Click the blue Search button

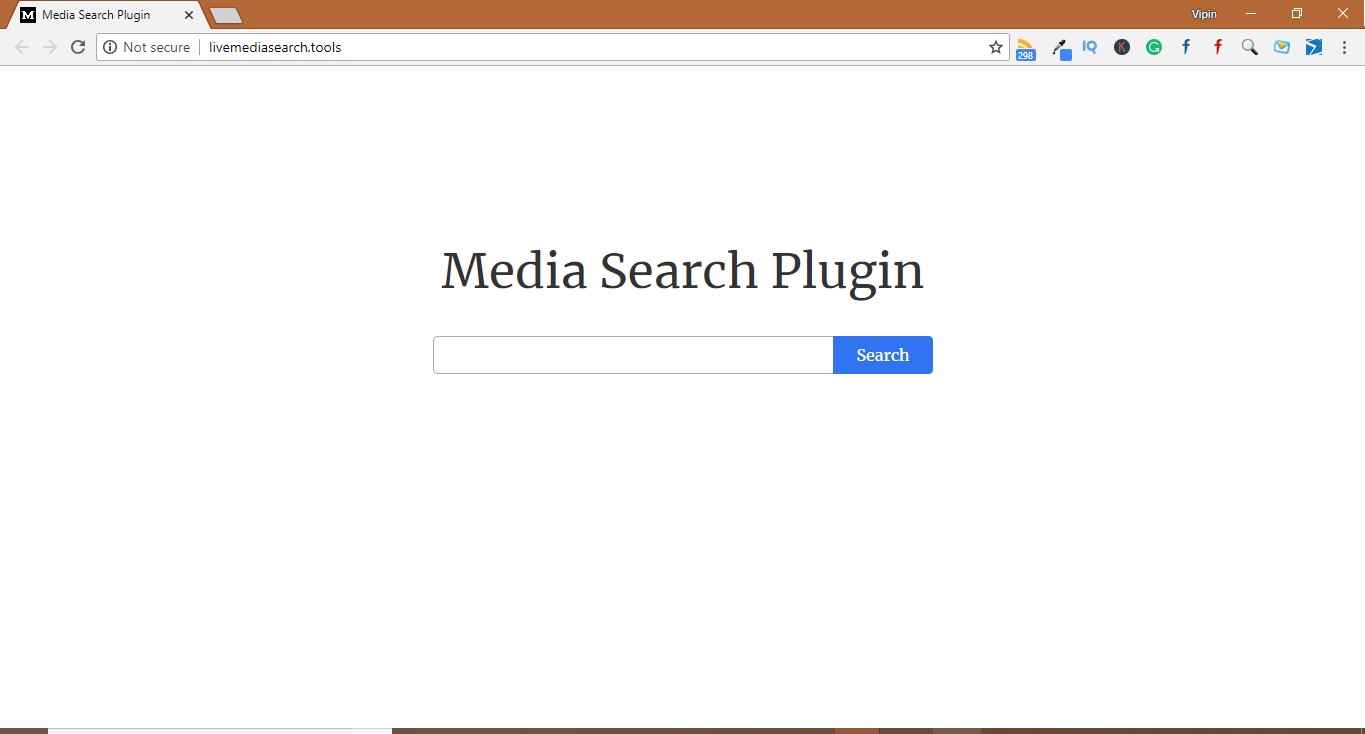coord(882,355)
